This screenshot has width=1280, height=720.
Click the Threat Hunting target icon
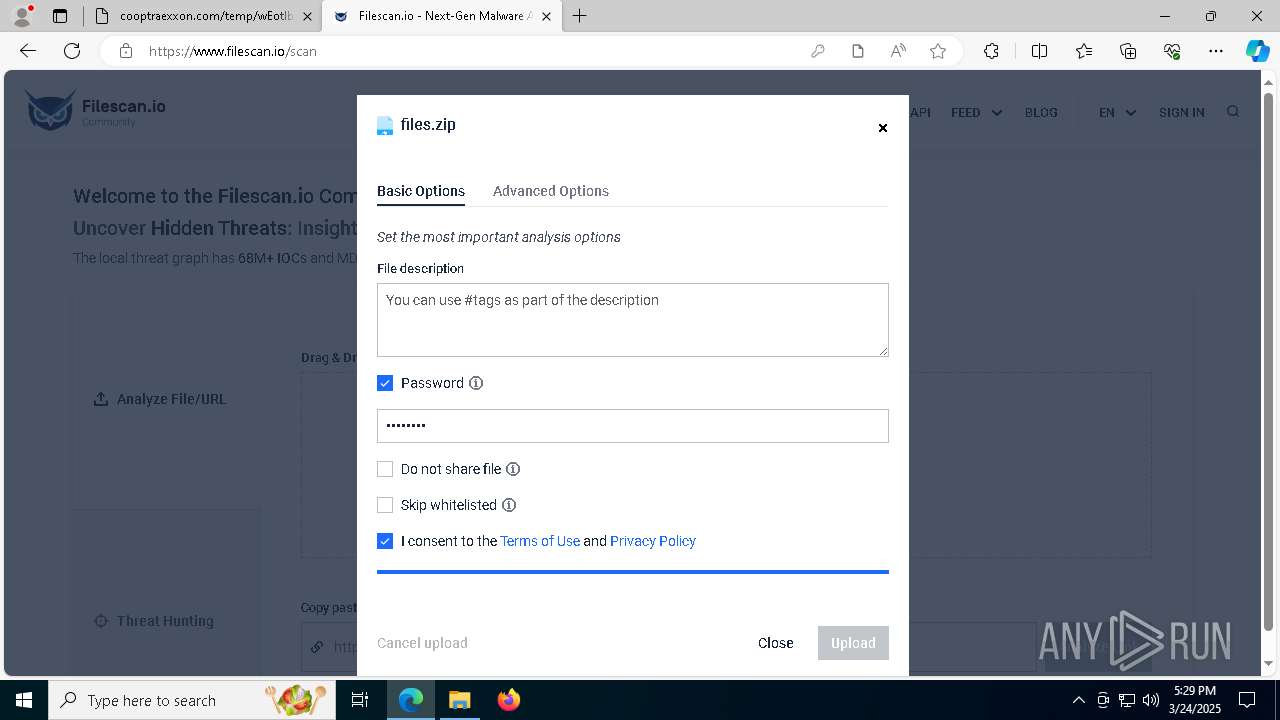[101, 621]
